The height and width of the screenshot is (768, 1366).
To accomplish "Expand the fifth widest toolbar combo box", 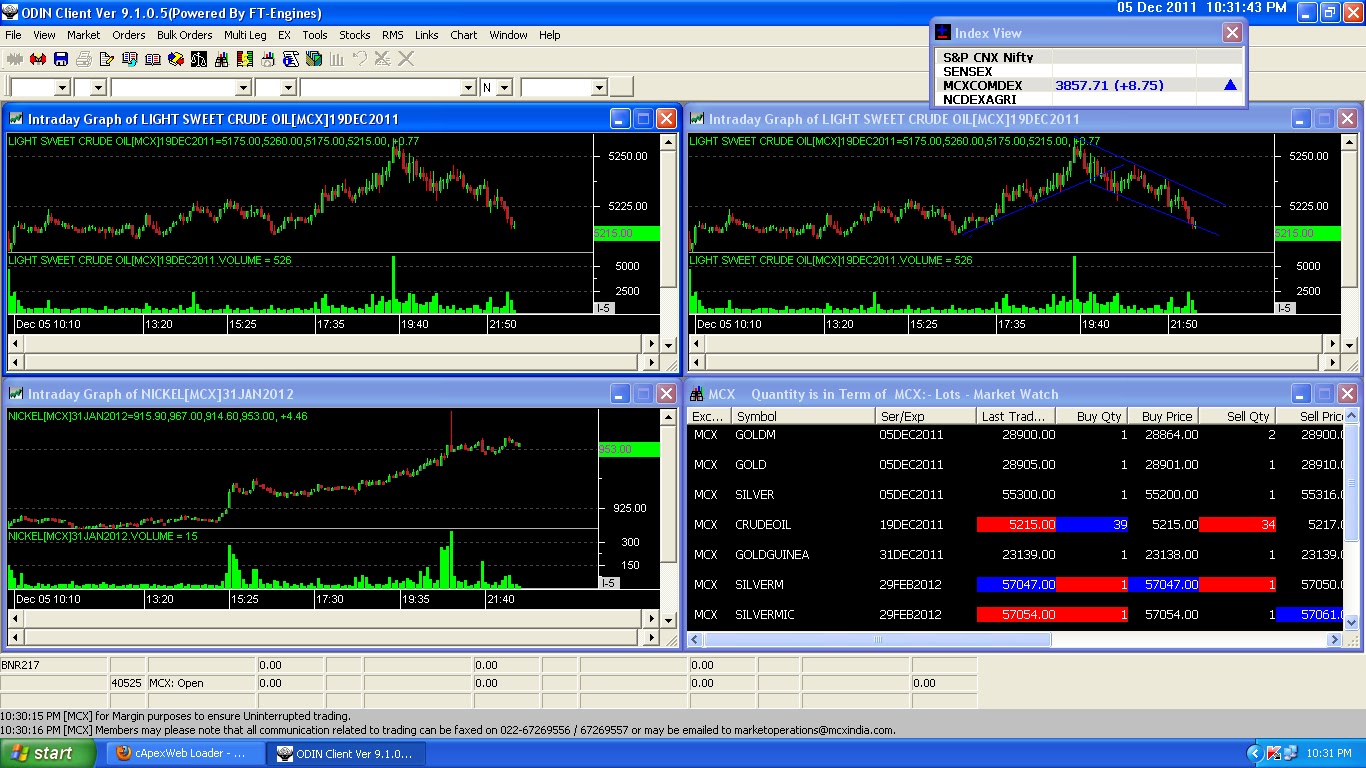I will pos(468,87).
